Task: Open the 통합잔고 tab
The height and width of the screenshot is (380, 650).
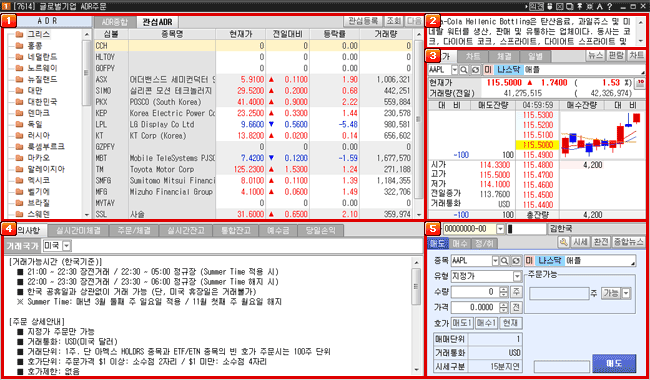Action: tap(236, 231)
